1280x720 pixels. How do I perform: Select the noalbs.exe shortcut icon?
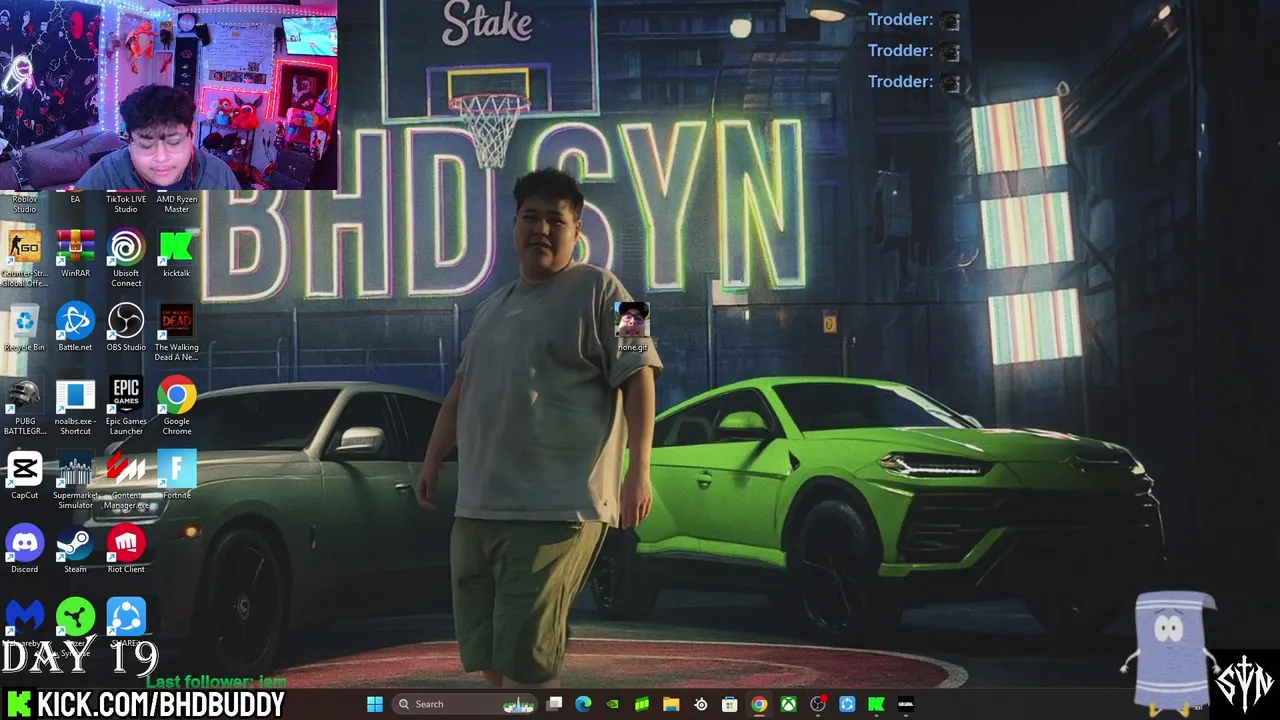click(75, 406)
